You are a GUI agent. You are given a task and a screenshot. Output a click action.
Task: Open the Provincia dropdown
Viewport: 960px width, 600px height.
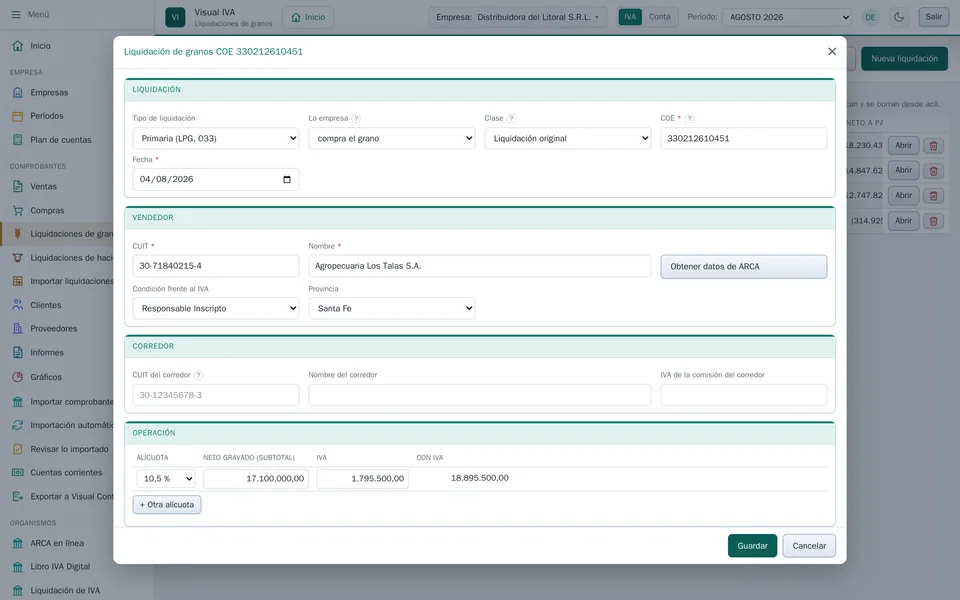[392, 309]
